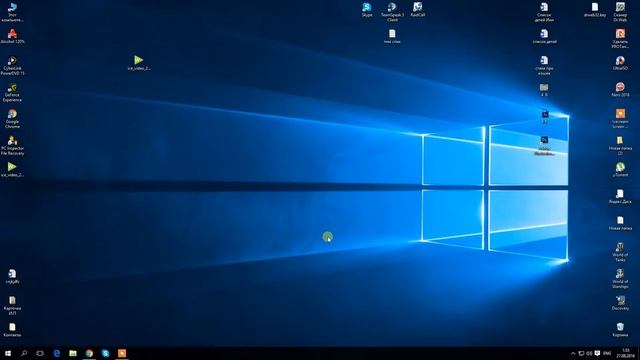This screenshot has width=640, height=360.
Task: Open the UltraISO desktop shortcut
Action: [x=620, y=63]
